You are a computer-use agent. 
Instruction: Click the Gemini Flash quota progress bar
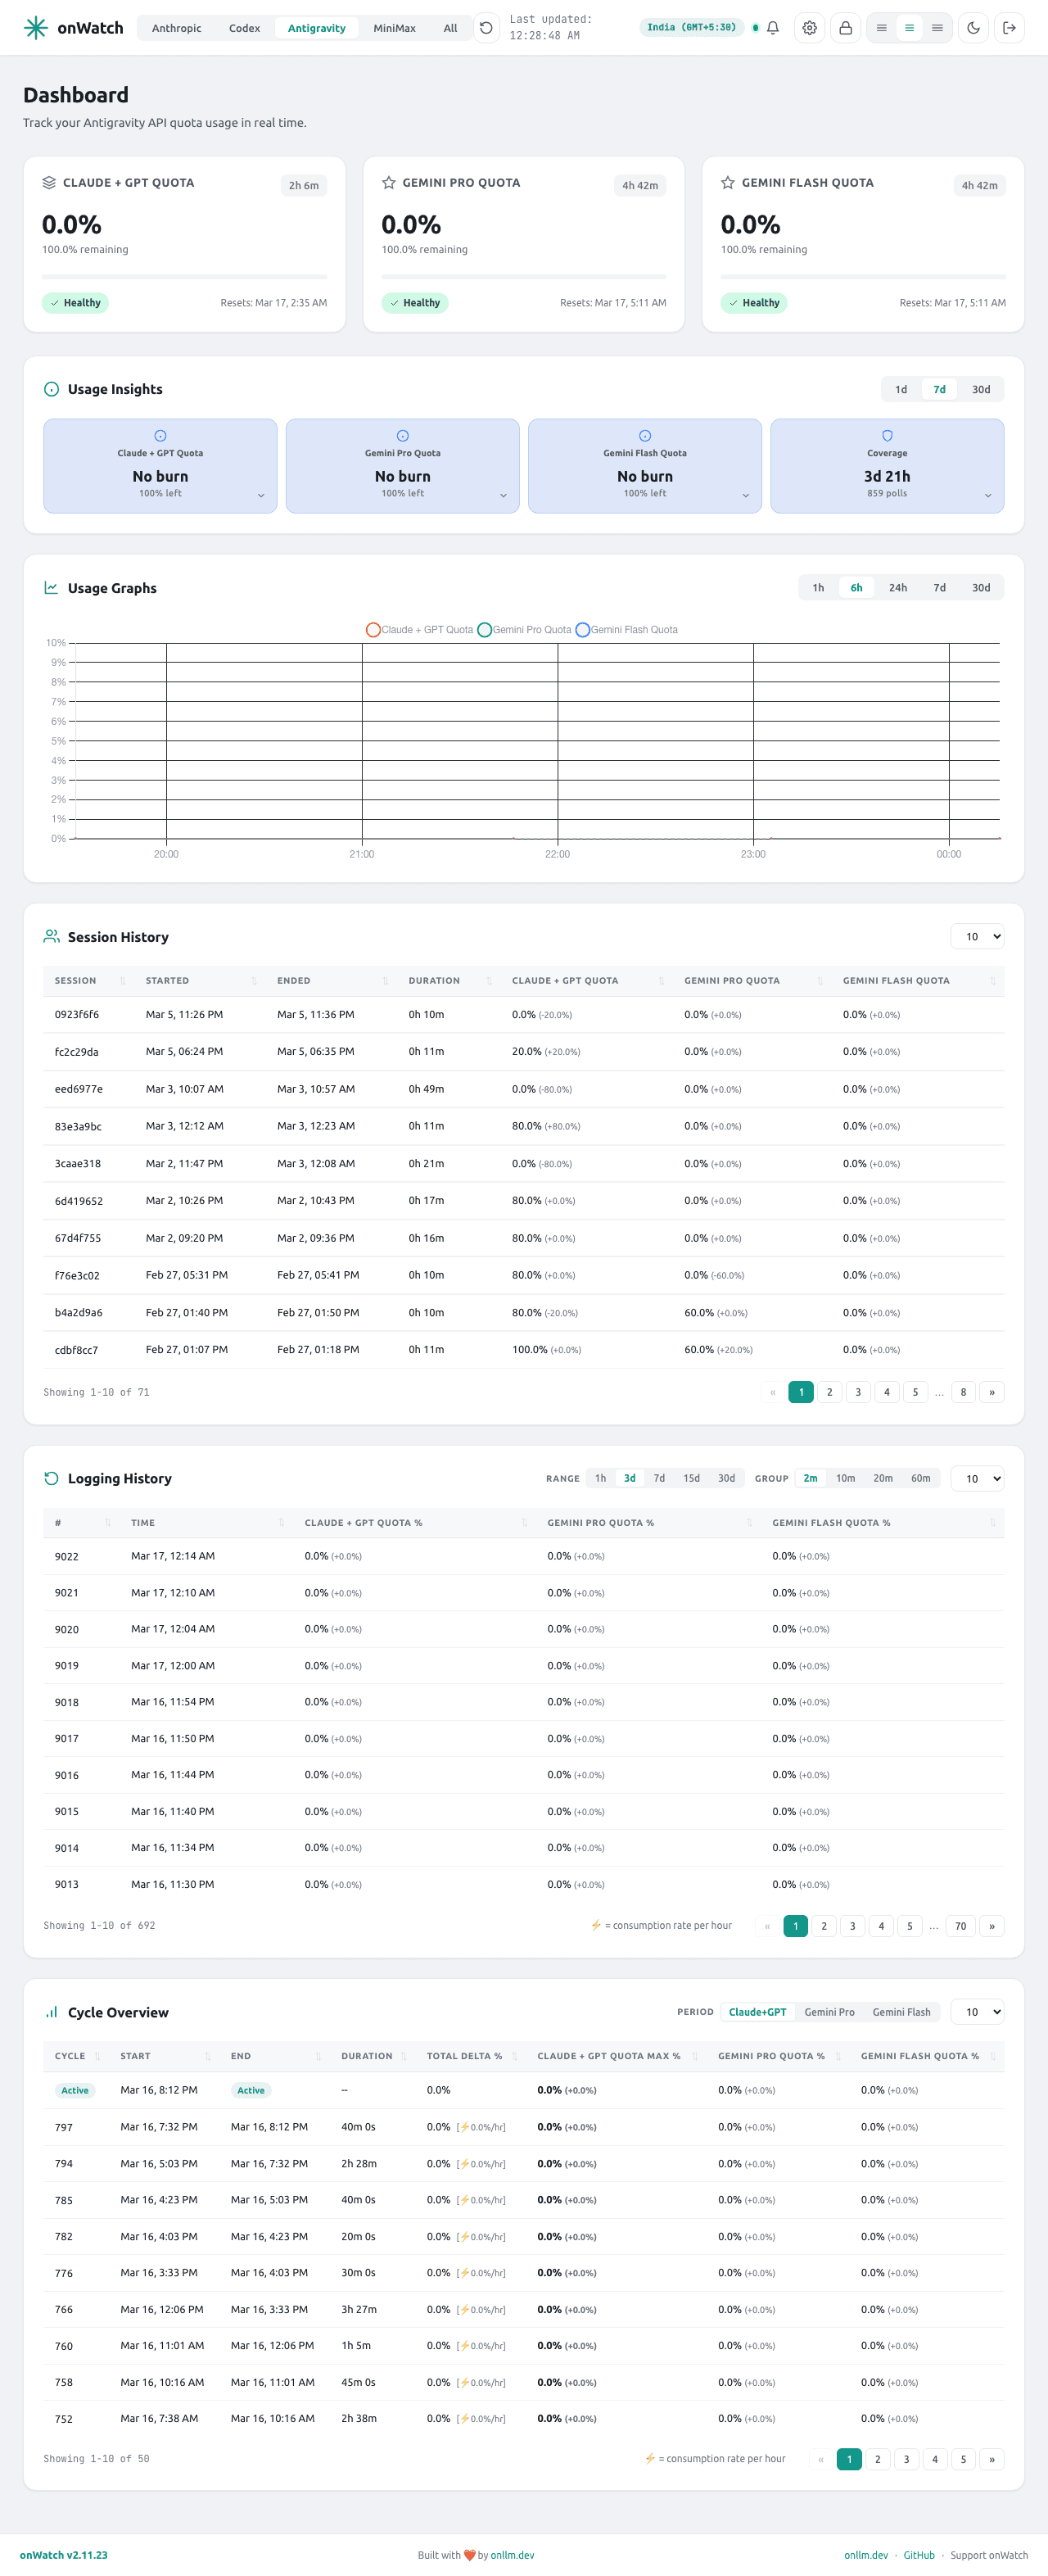tap(864, 276)
